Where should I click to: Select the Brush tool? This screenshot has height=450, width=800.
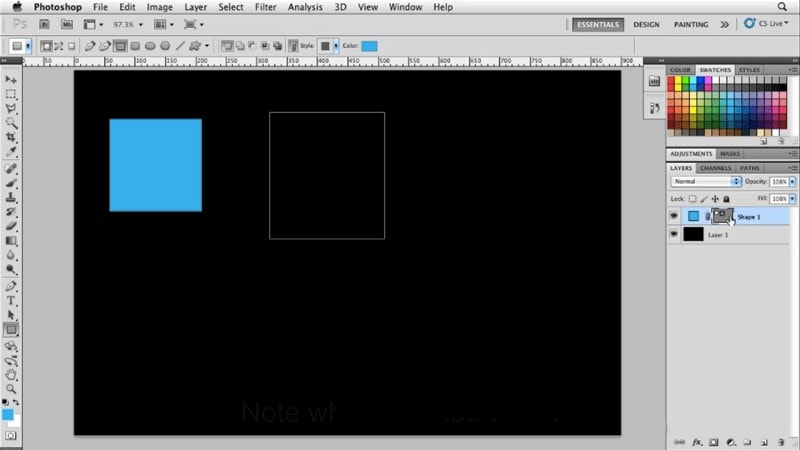[x=11, y=183]
